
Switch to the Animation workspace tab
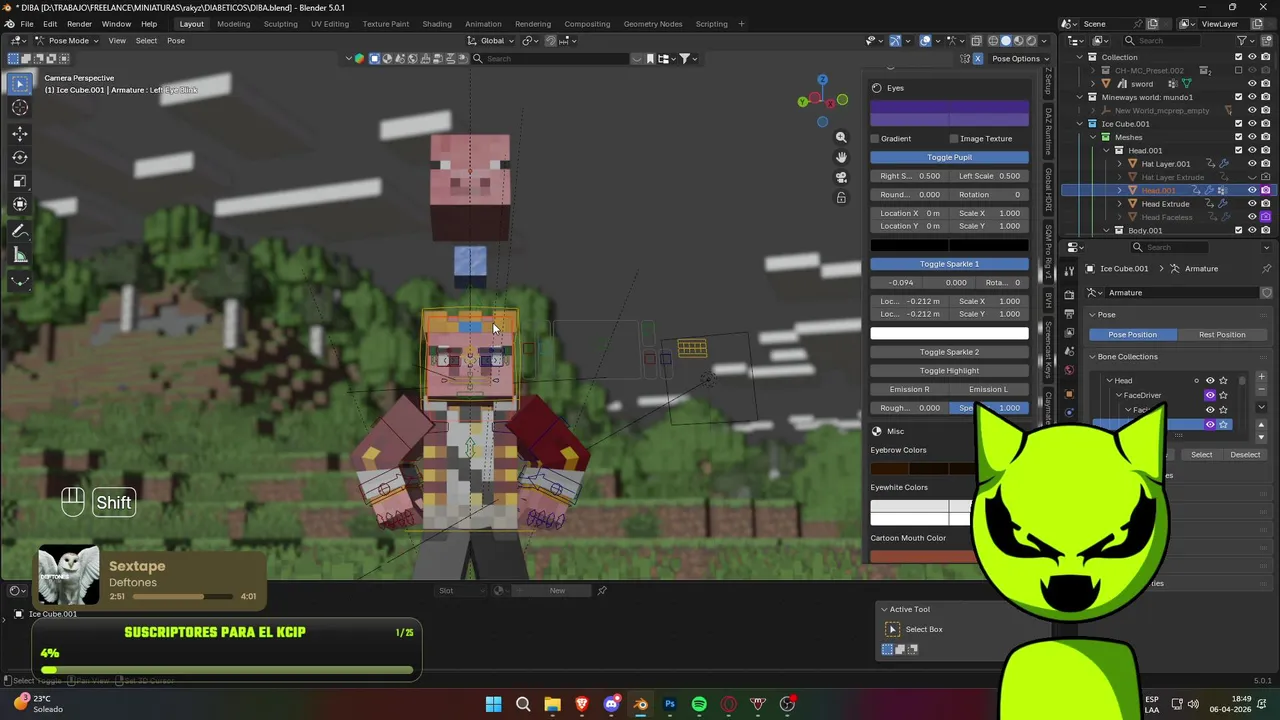click(x=483, y=24)
